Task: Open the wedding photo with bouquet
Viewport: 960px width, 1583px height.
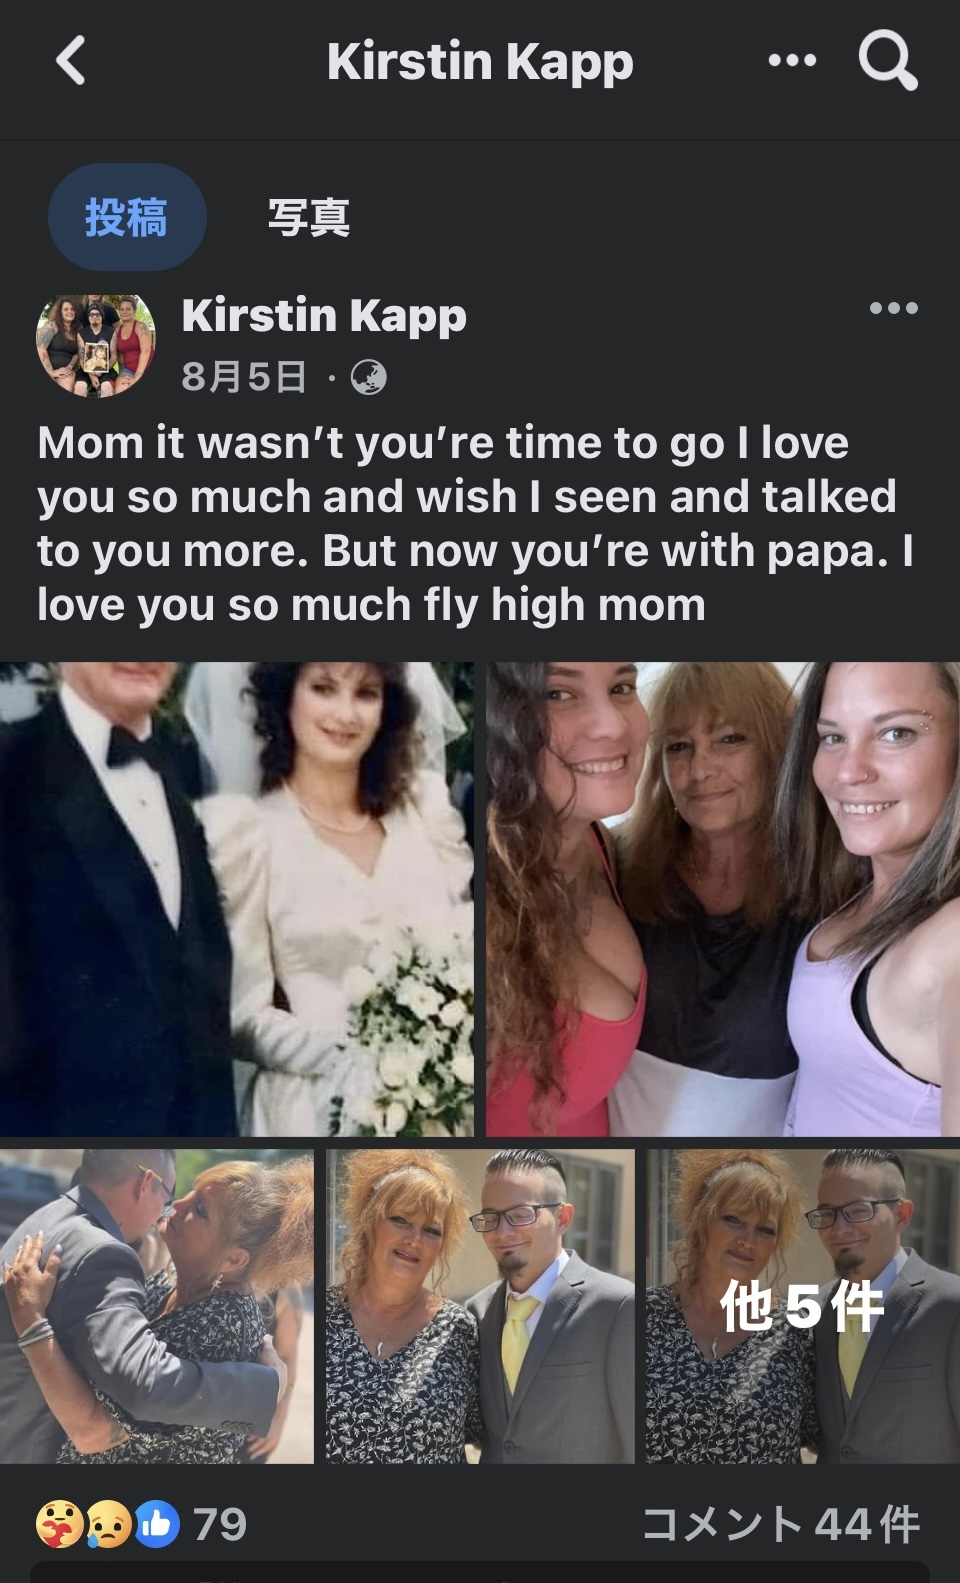Action: point(237,898)
